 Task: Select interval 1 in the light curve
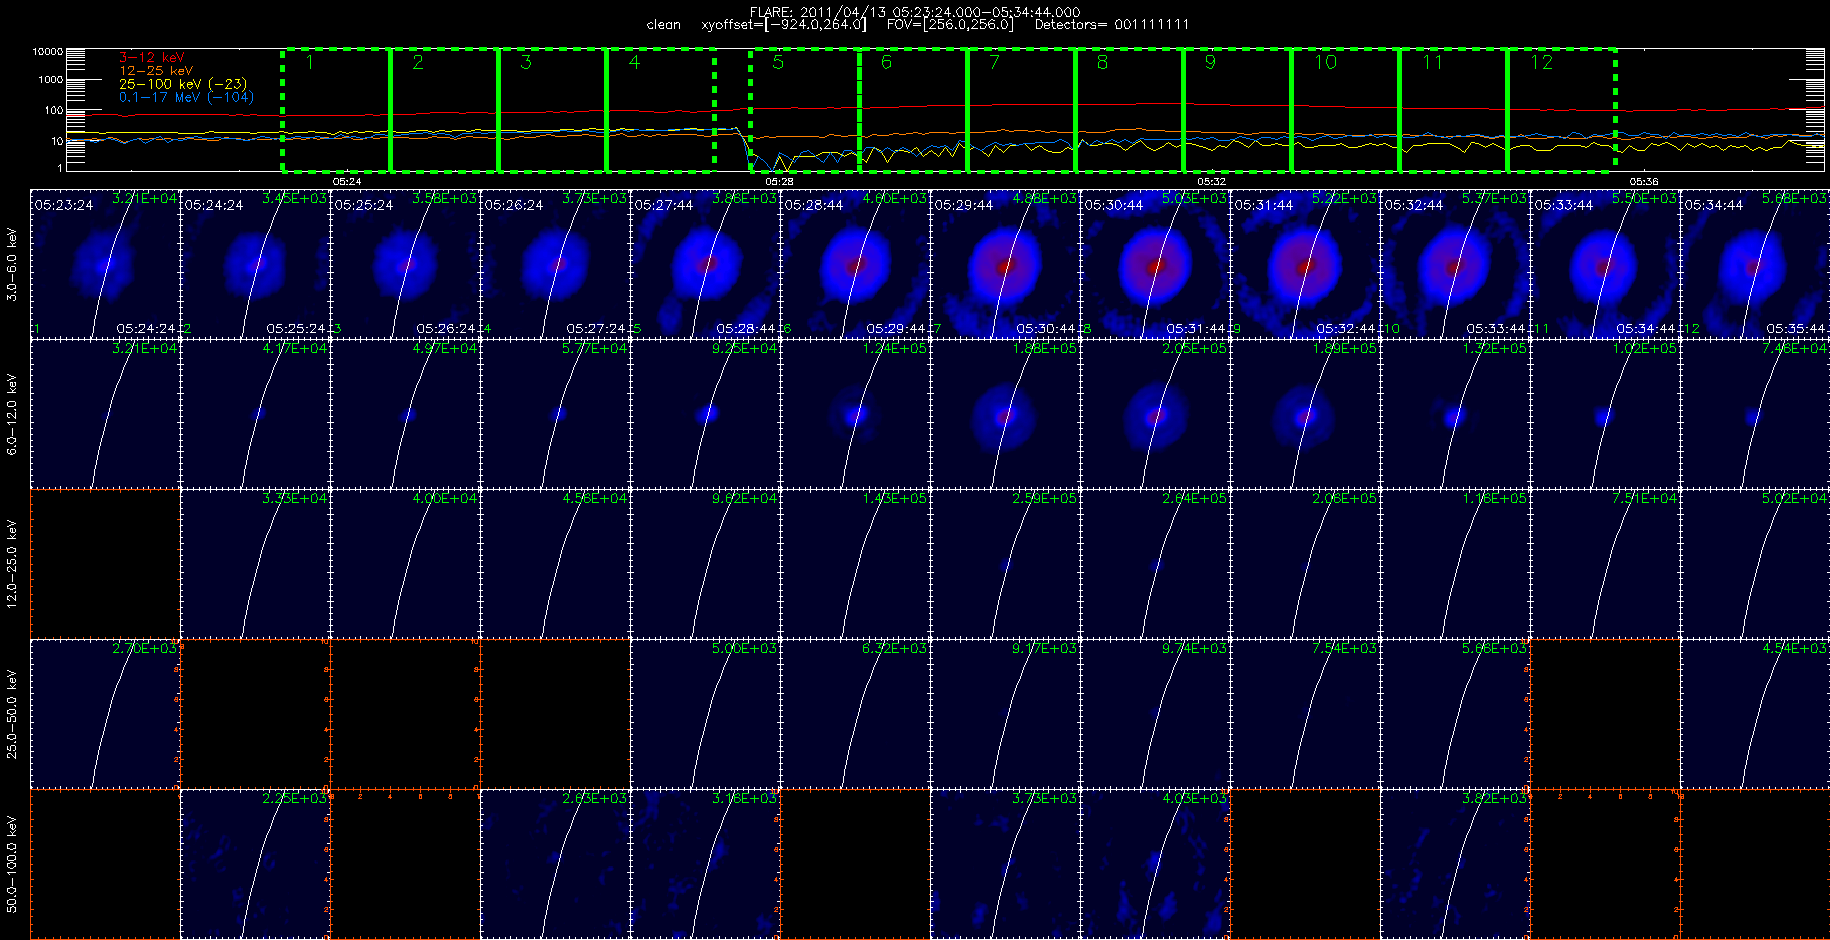click(x=336, y=110)
